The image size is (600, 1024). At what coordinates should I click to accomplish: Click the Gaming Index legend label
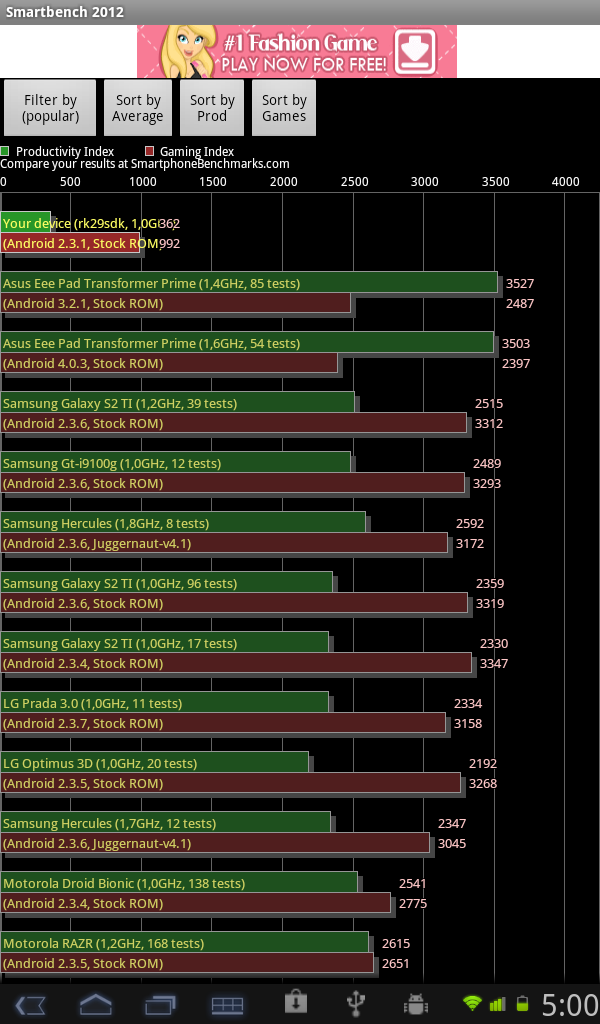click(197, 152)
